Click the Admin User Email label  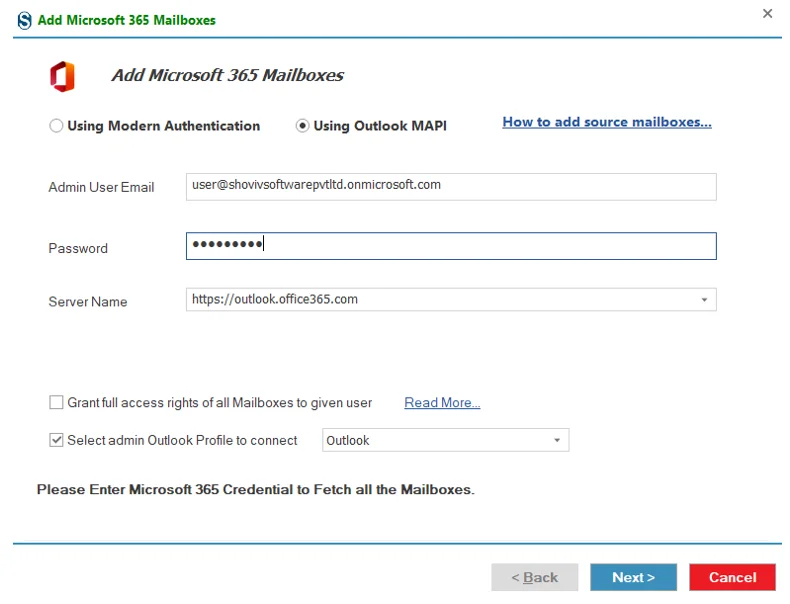pos(101,187)
